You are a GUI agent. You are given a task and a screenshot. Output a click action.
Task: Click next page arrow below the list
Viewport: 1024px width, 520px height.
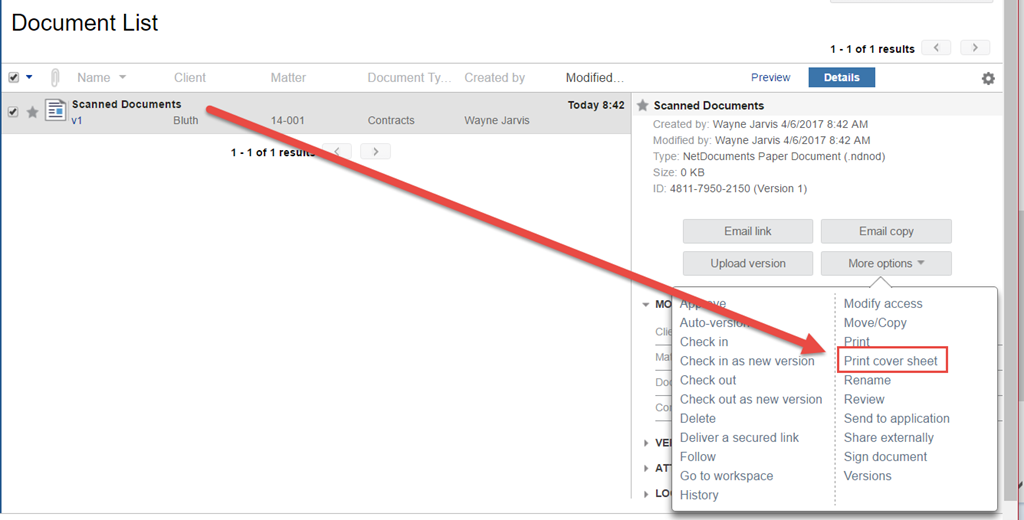[x=376, y=152]
